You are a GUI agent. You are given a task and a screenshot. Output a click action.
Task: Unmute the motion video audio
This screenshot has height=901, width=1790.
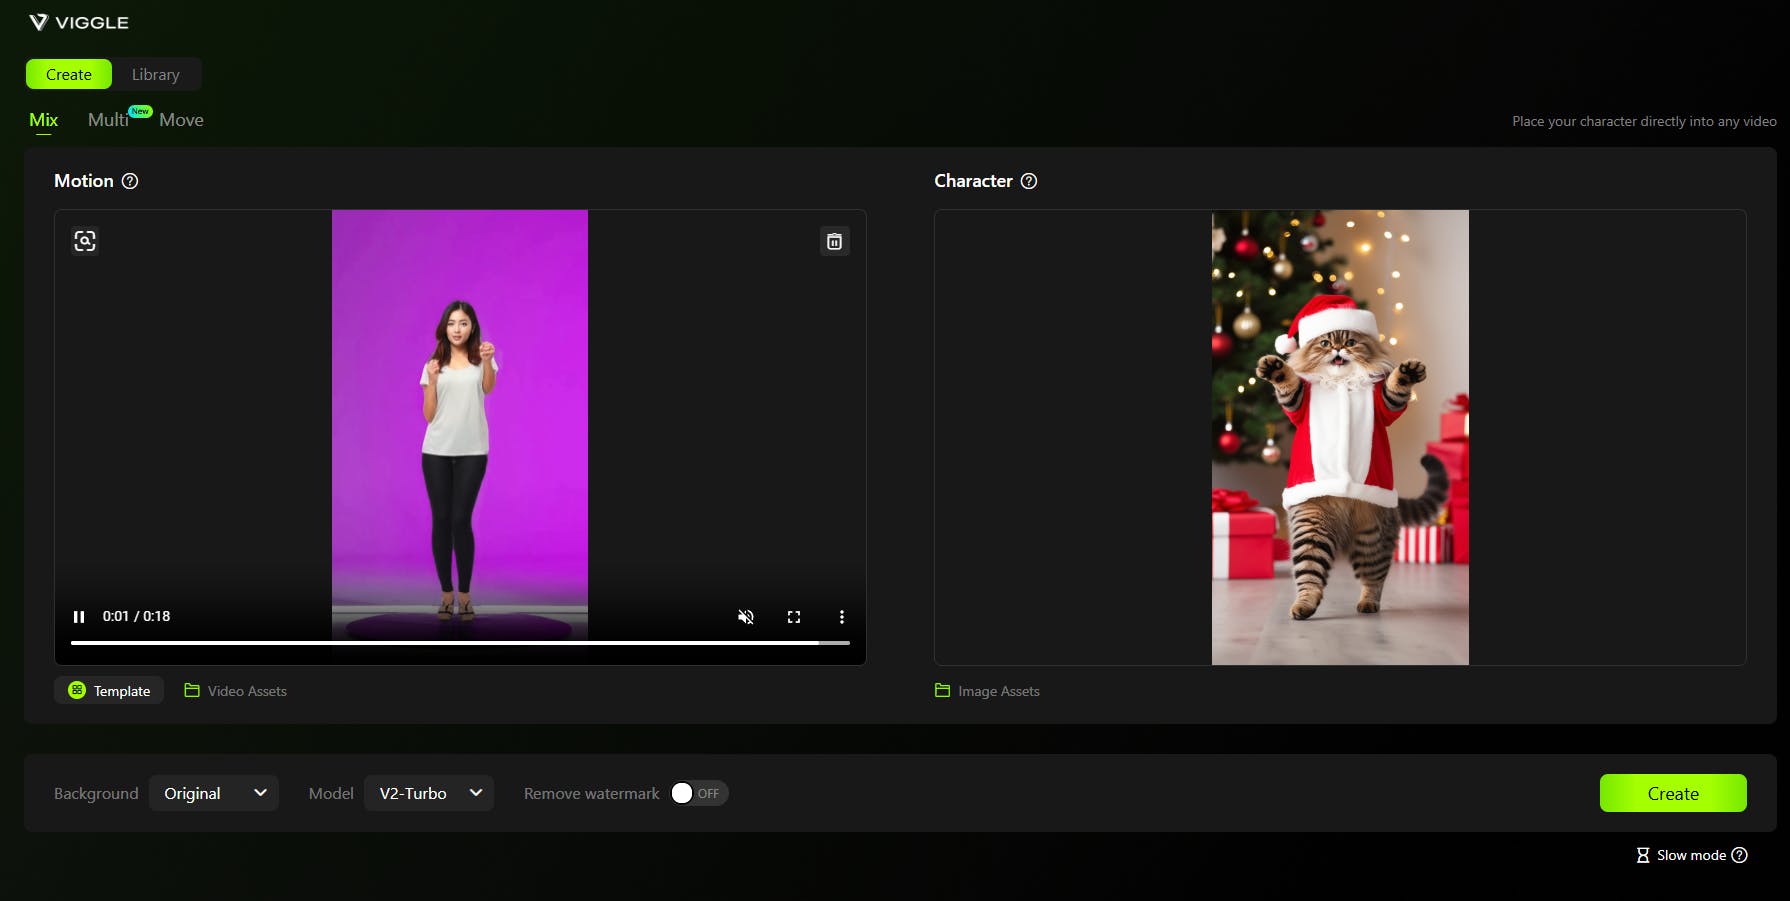click(x=745, y=617)
